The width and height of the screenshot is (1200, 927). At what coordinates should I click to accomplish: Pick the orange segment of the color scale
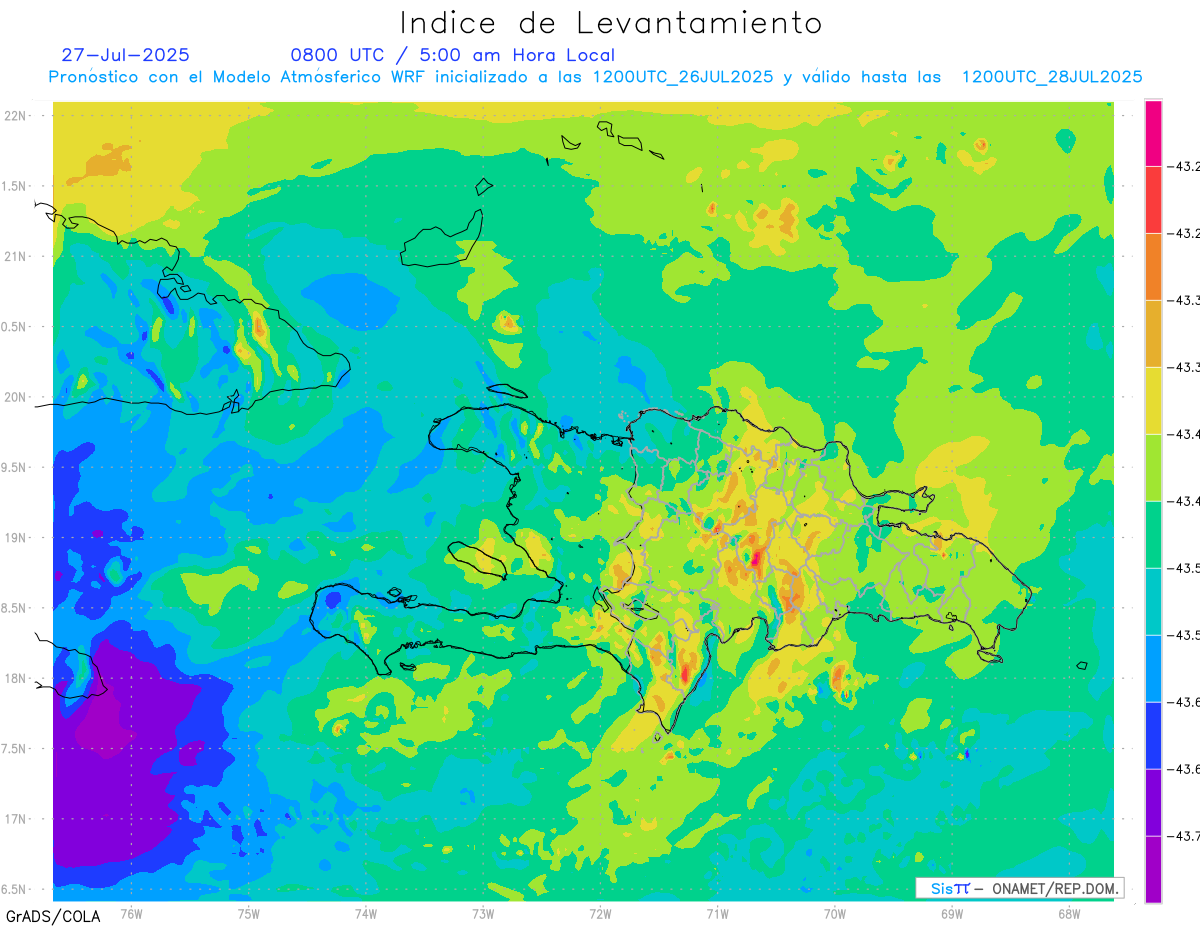coord(1153,266)
